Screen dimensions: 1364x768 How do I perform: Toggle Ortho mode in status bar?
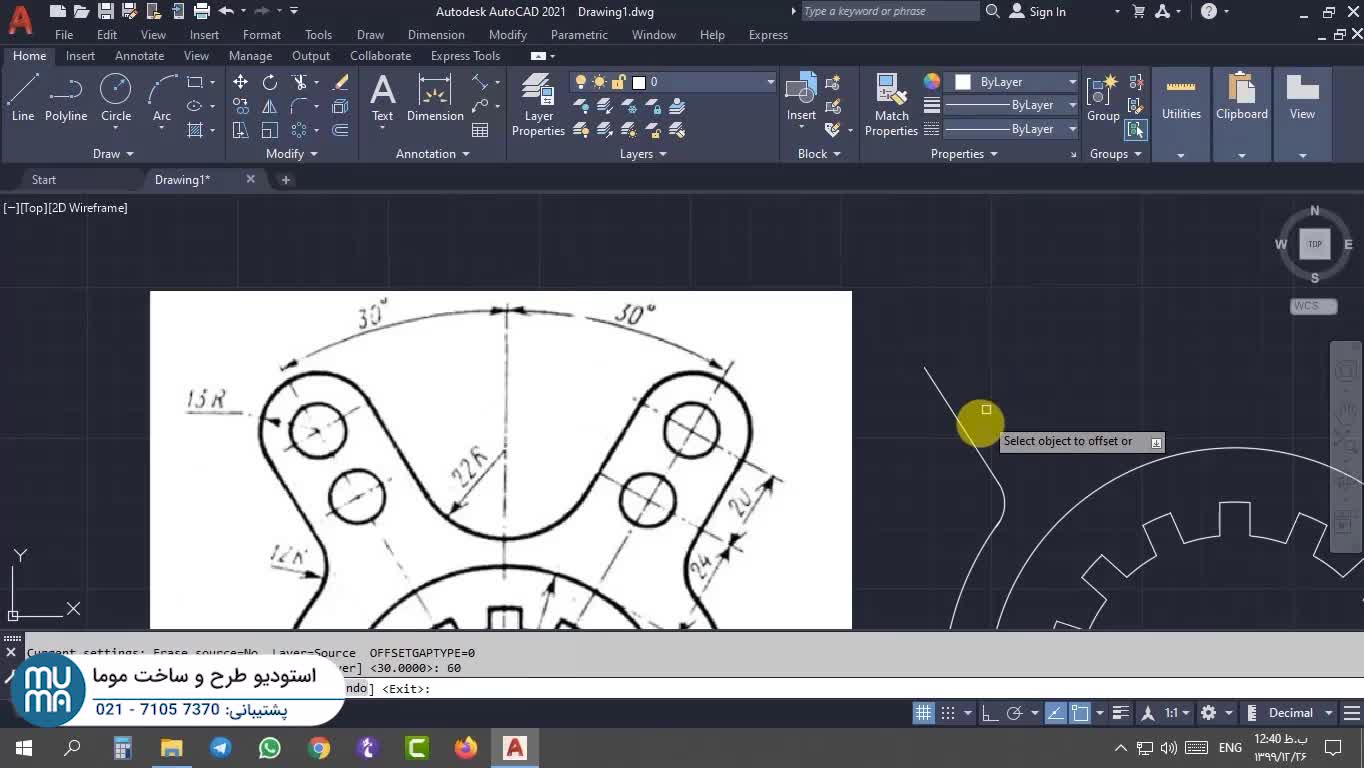point(989,713)
